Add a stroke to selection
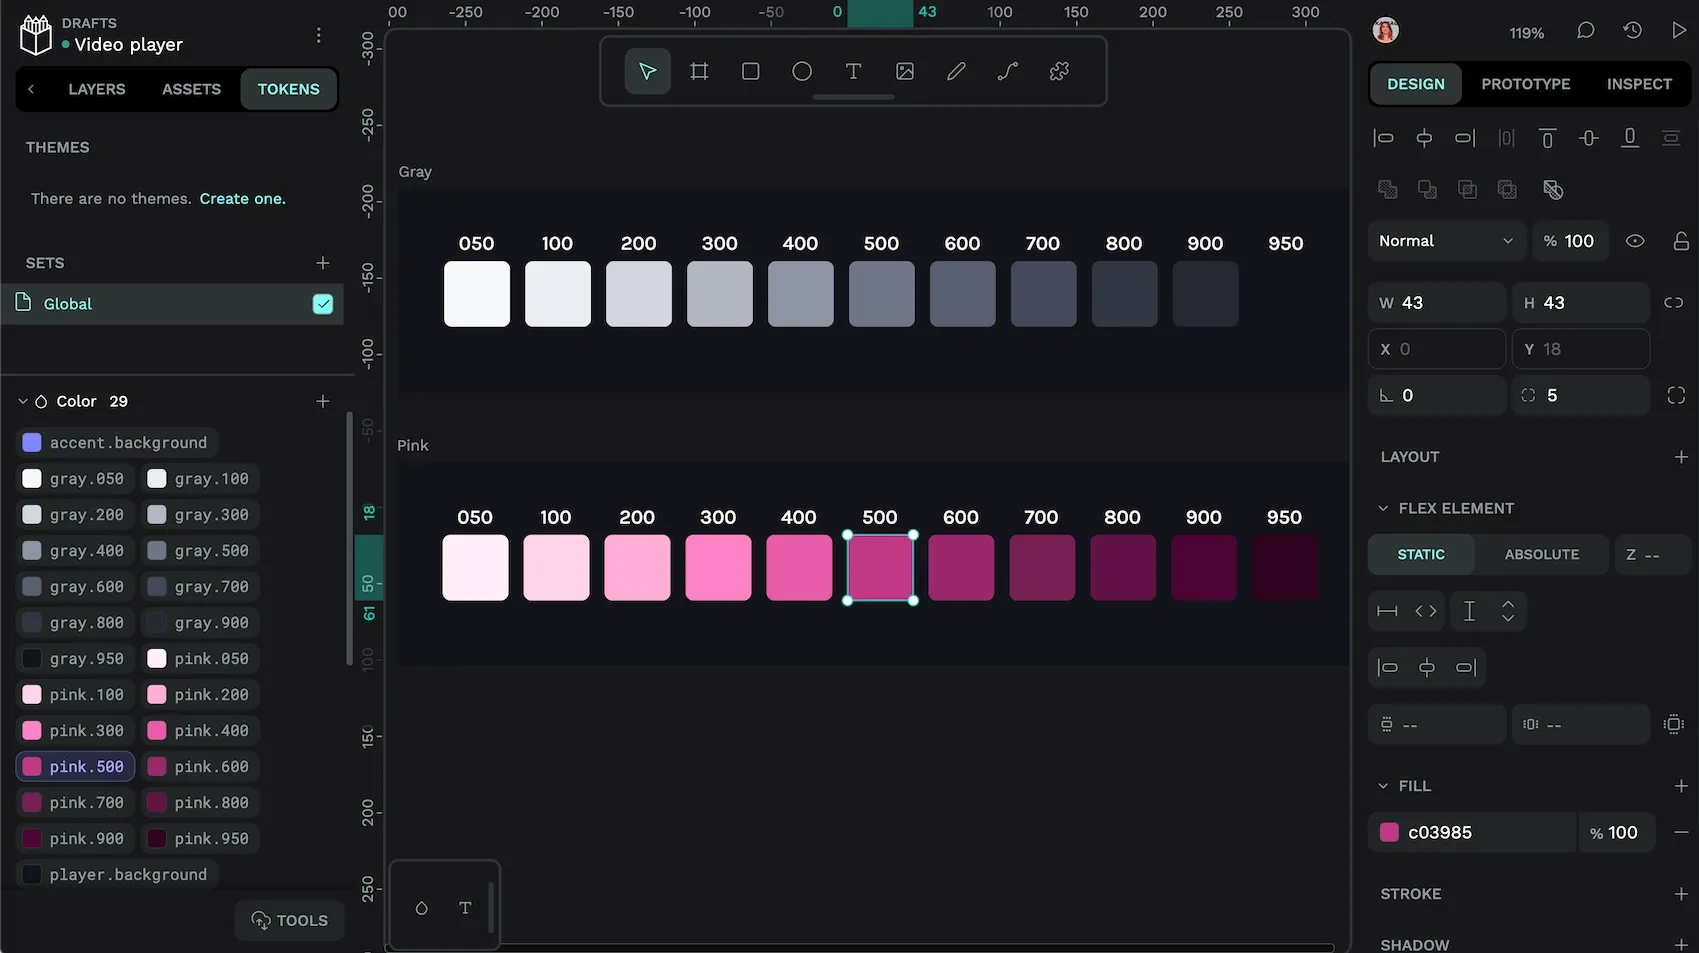Viewport: 1699px width, 953px height. coord(1681,894)
